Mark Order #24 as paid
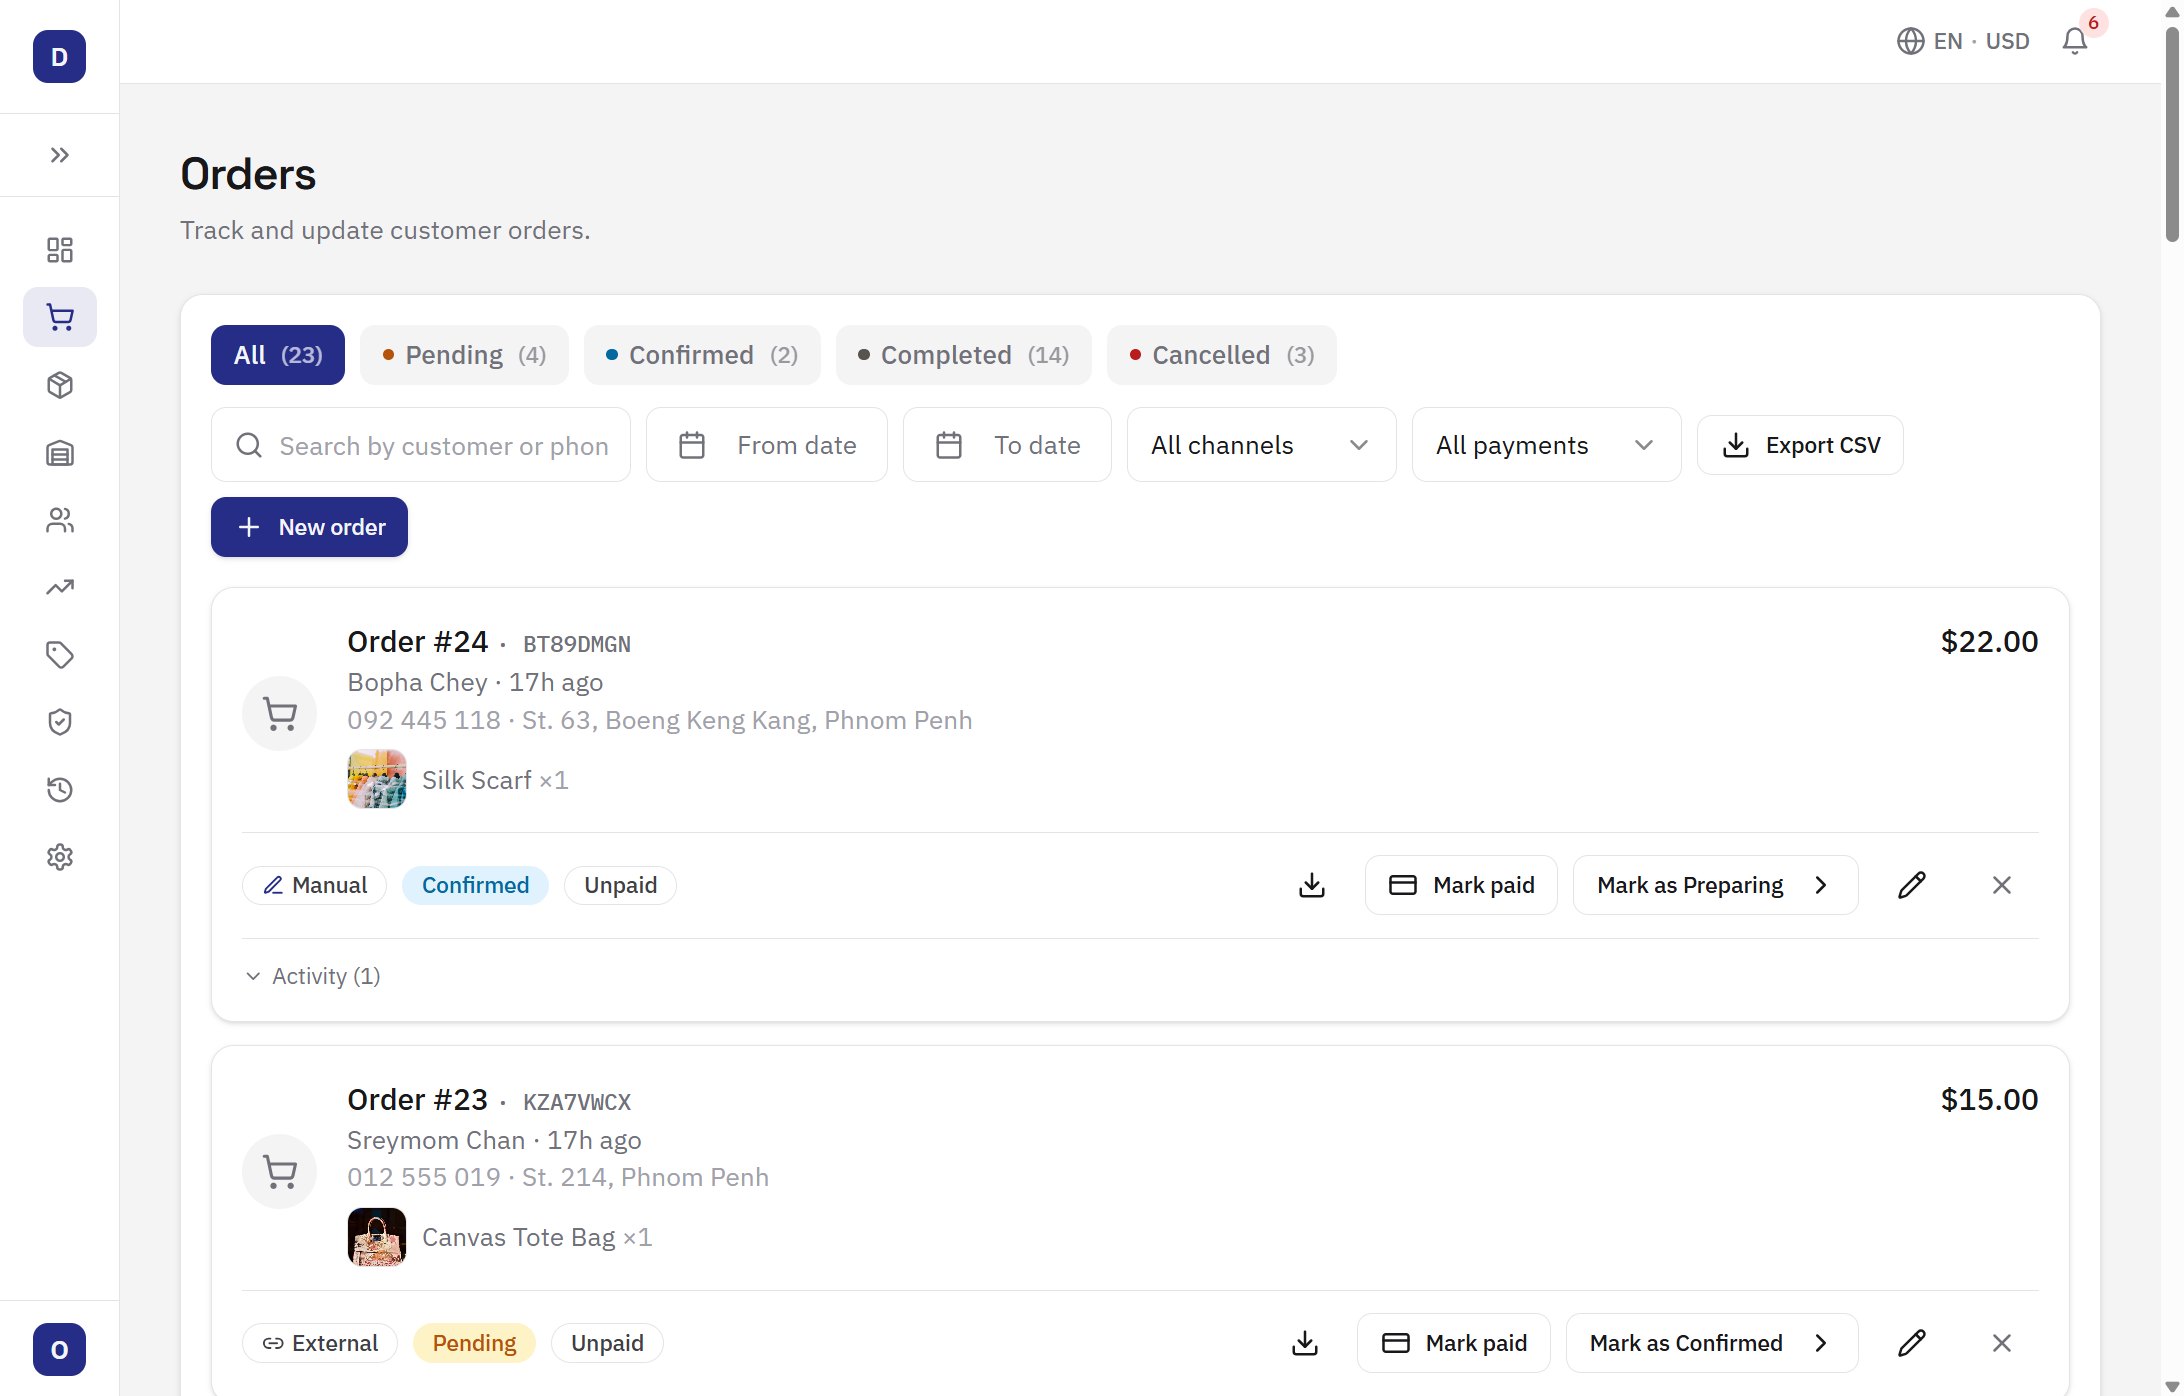 tap(1461, 885)
